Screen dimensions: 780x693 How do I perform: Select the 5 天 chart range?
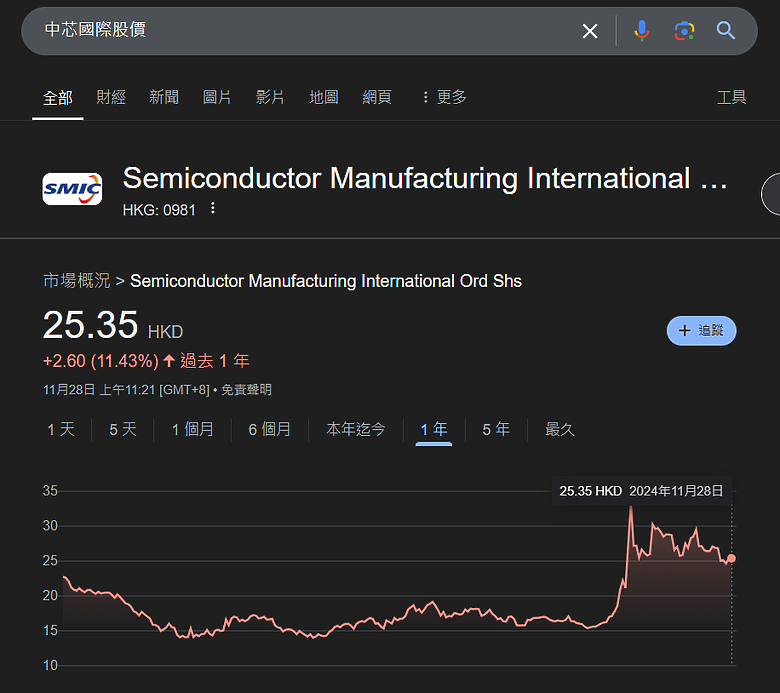pyautogui.click(x=123, y=429)
